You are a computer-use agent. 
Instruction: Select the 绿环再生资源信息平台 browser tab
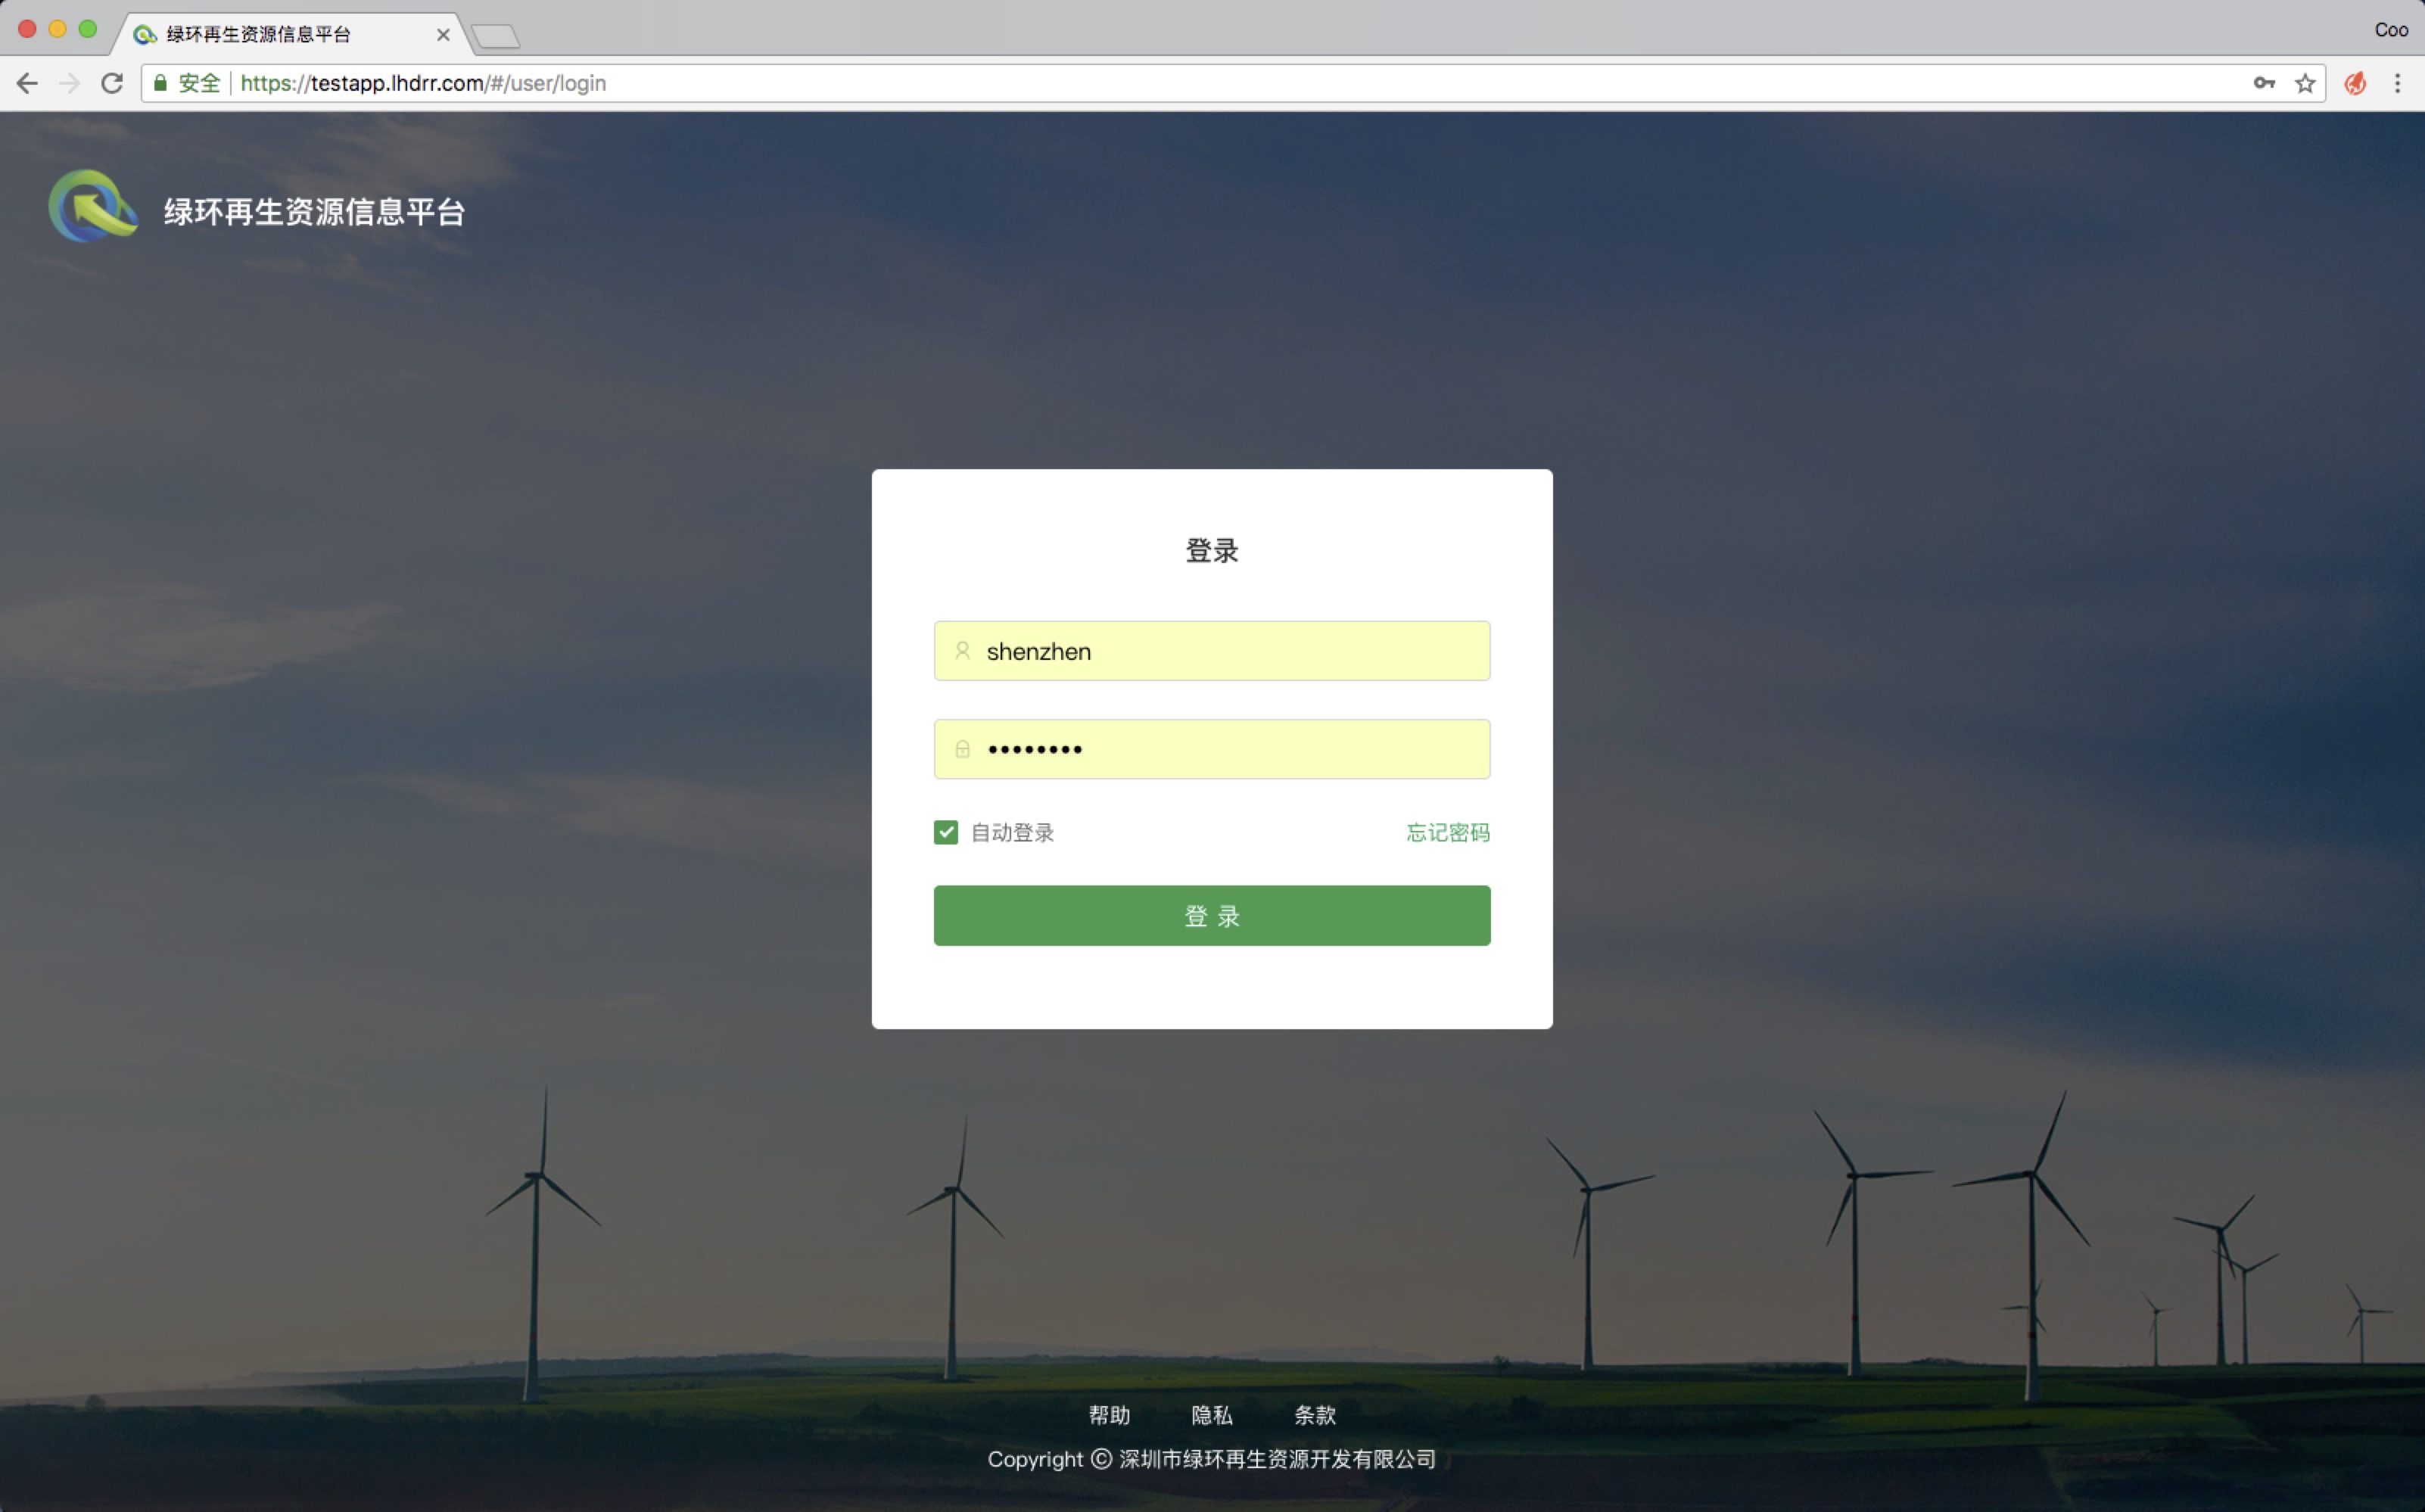258,34
